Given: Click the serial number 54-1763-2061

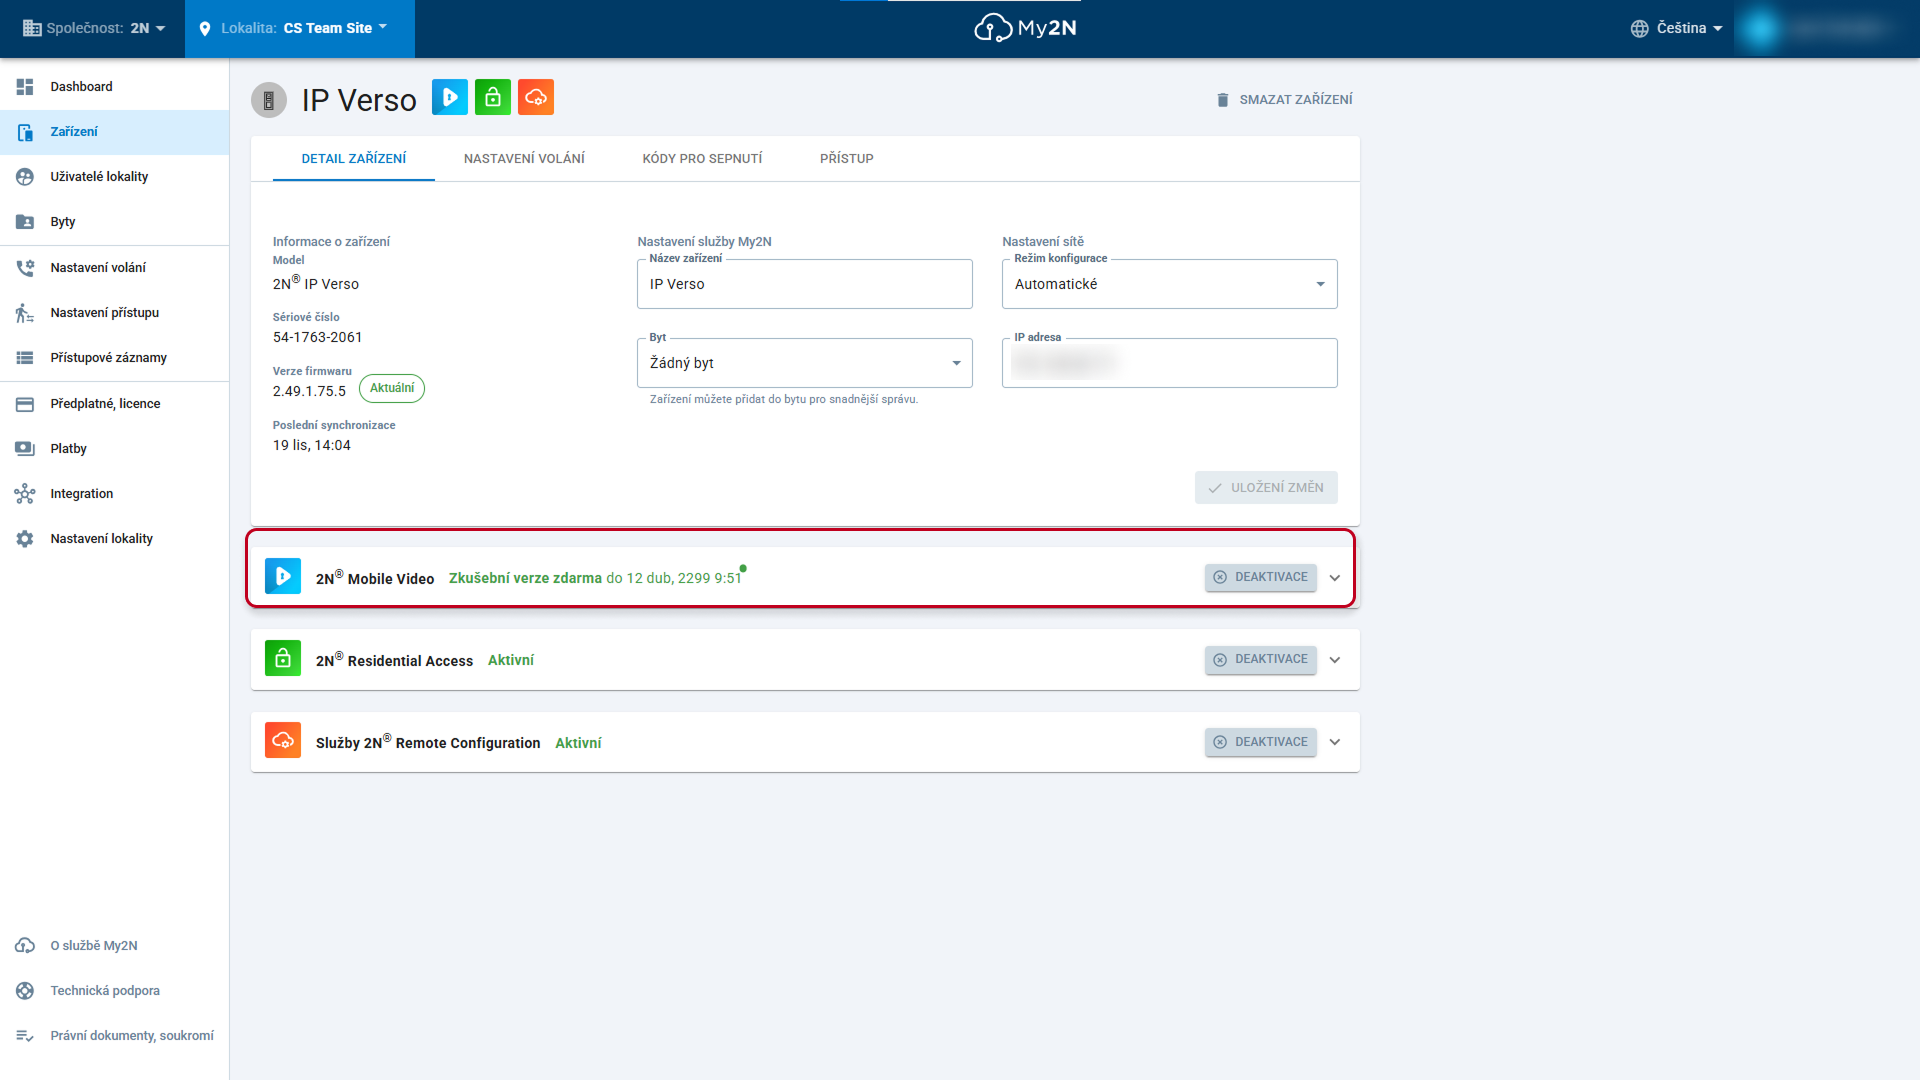Looking at the screenshot, I should (x=318, y=338).
